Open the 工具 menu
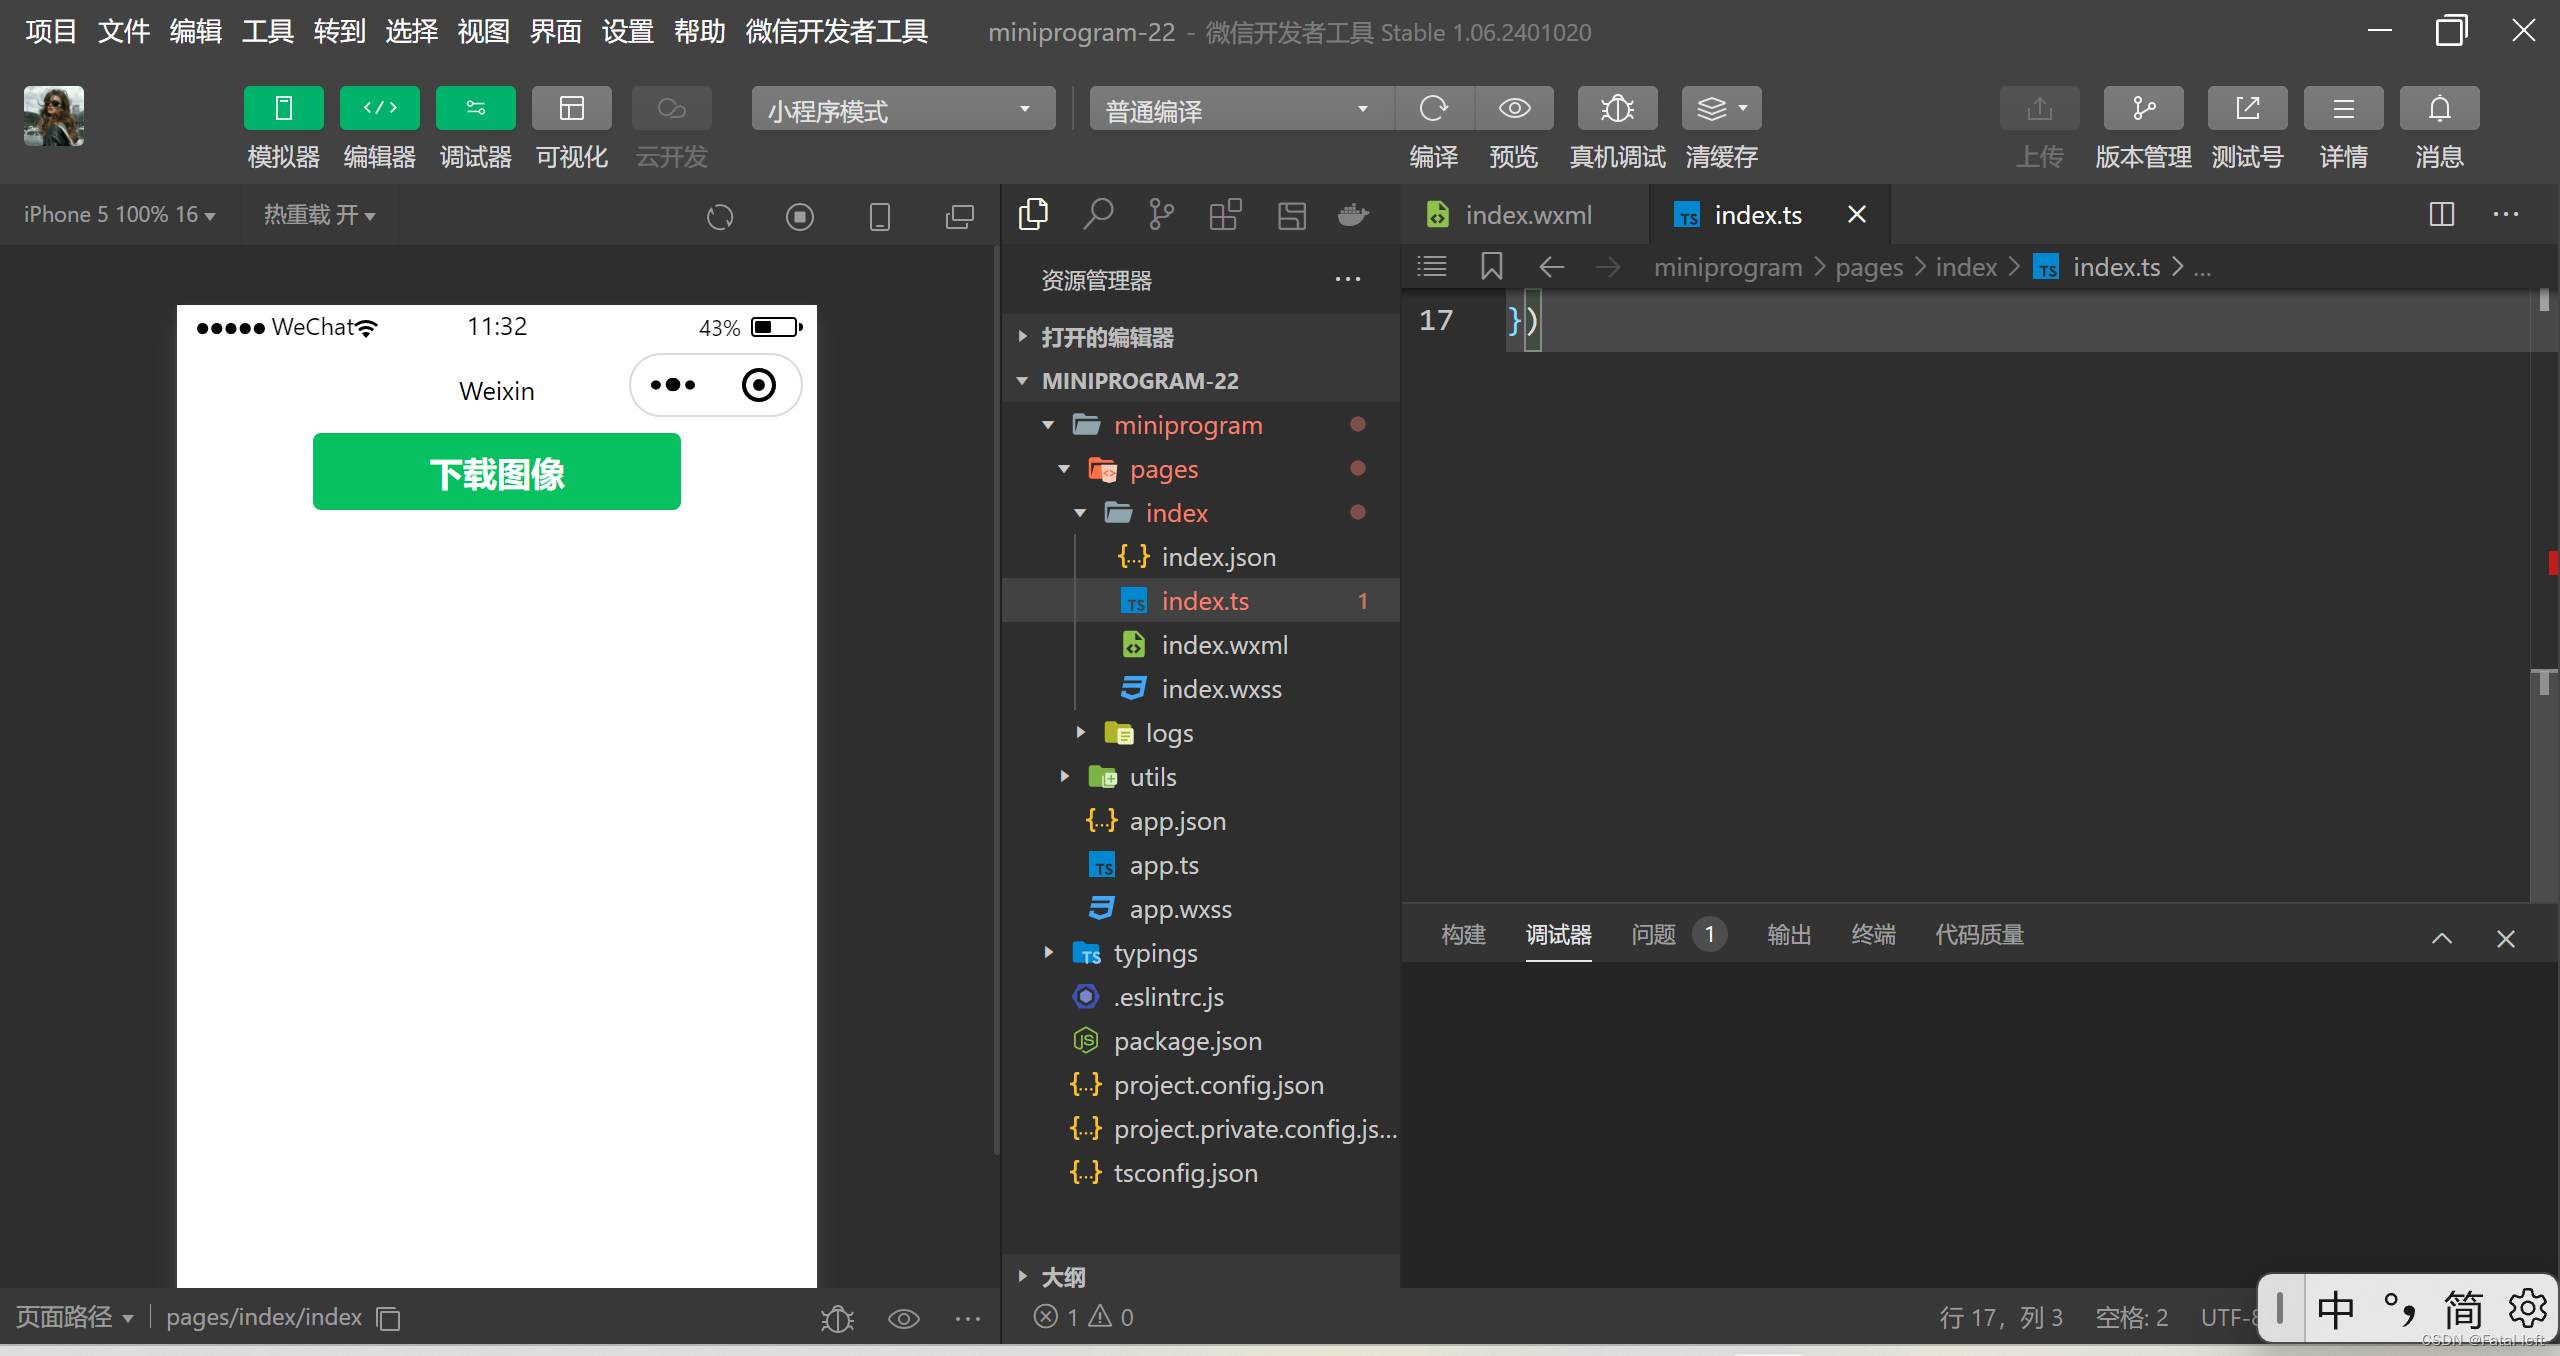This screenshot has width=2560, height=1356. [x=267, y=32]
